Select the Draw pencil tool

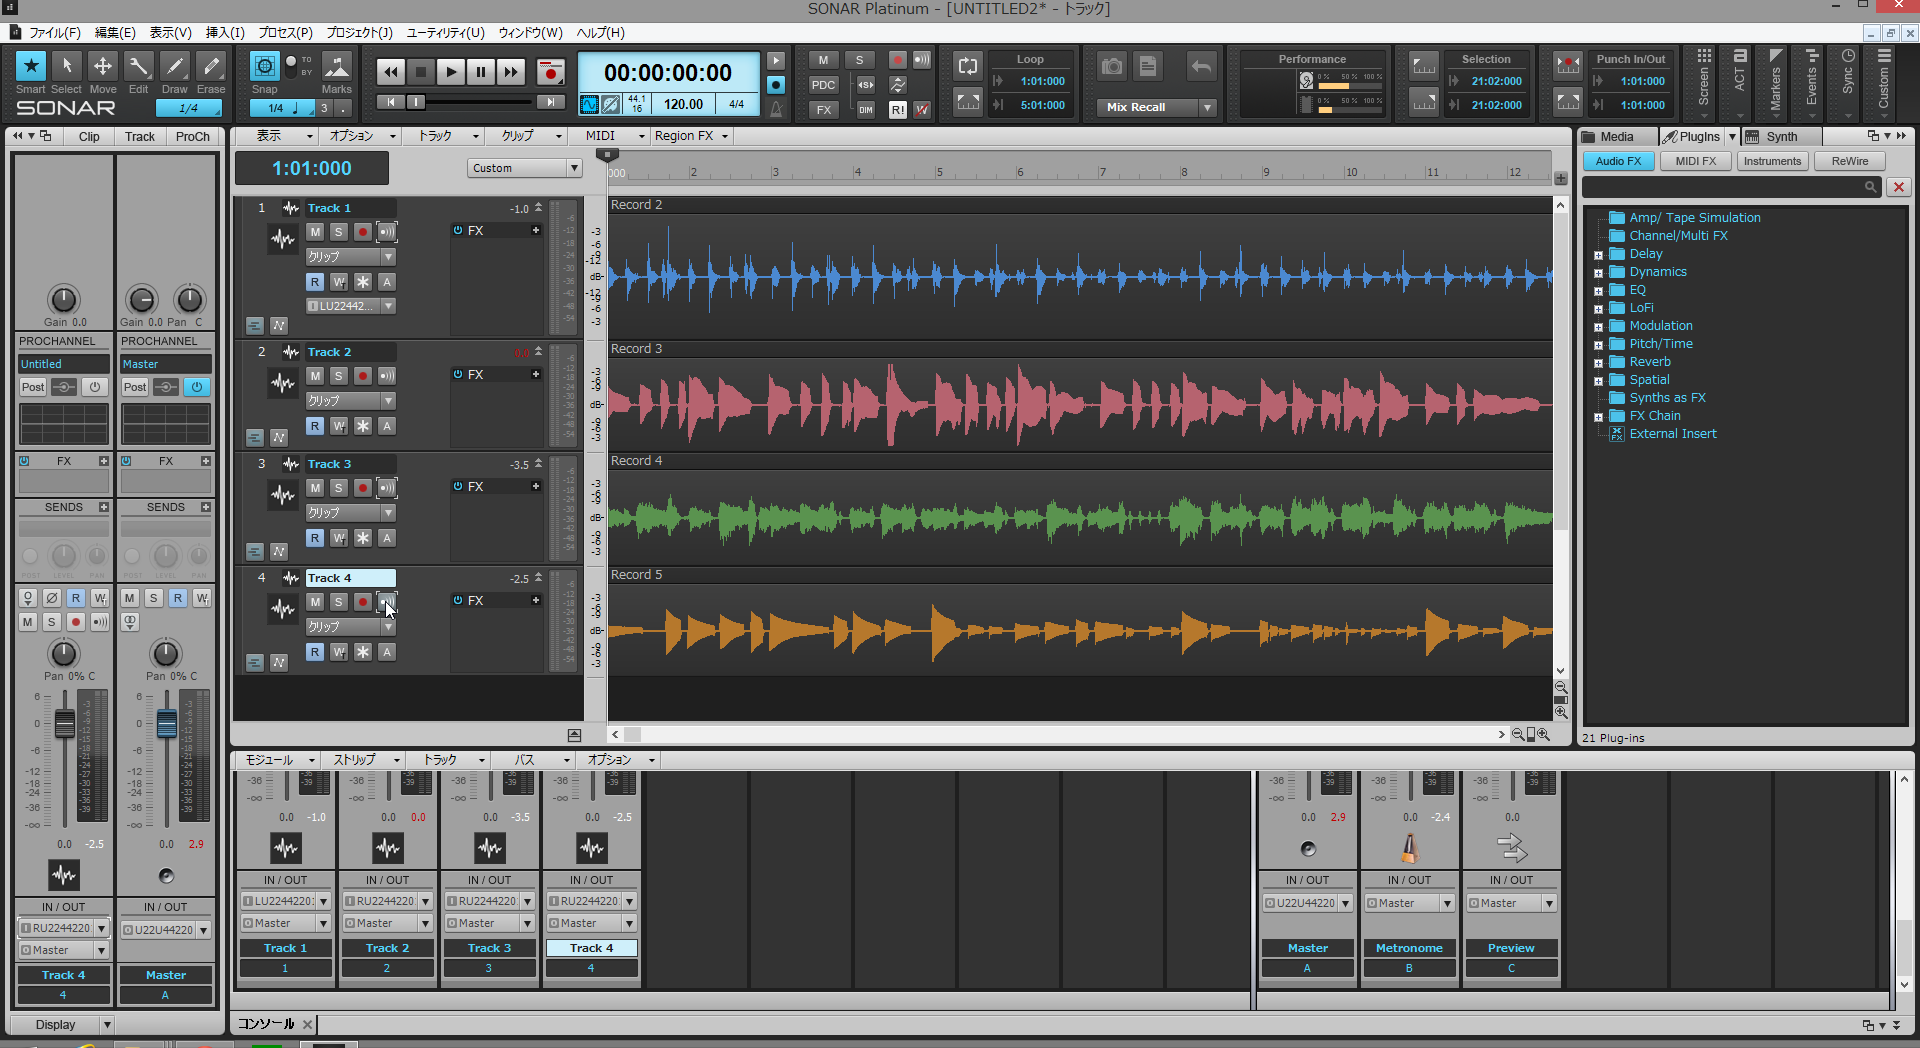click(175, 66)
